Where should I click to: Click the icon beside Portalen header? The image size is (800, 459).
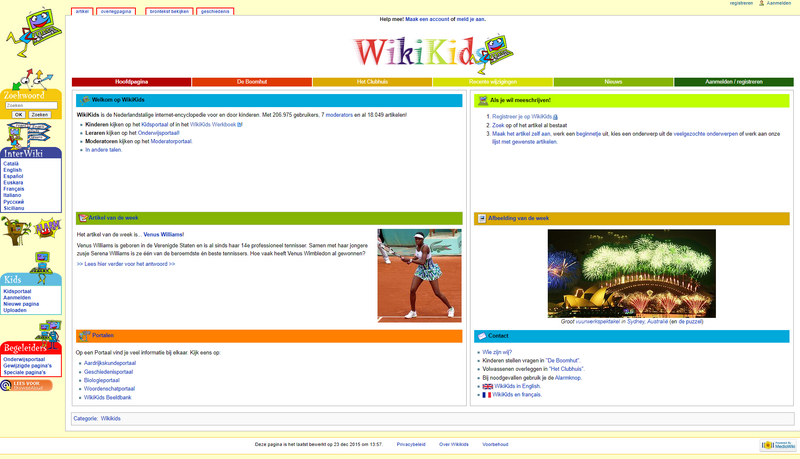[x=85, y=336]
